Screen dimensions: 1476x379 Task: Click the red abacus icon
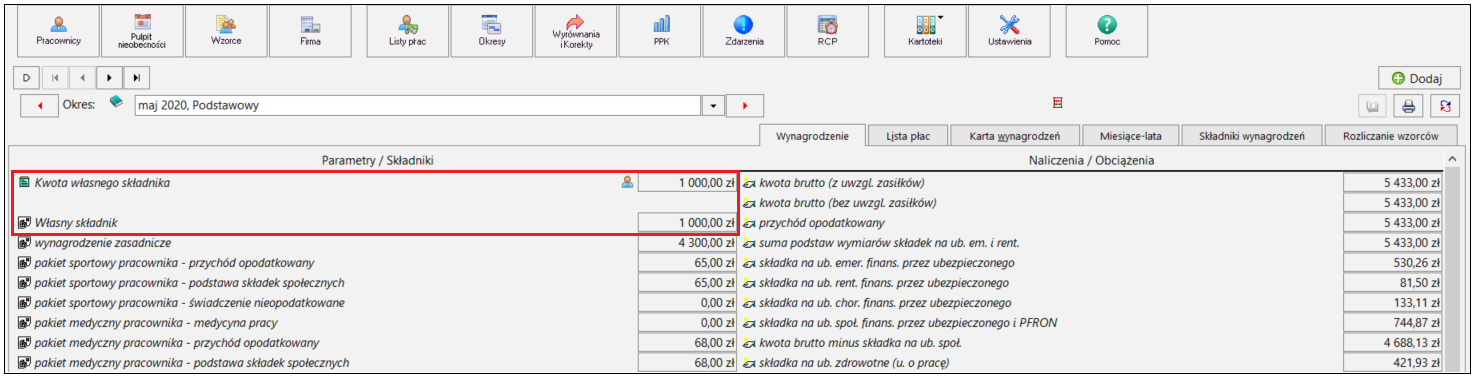click(x=1057, y=102)
